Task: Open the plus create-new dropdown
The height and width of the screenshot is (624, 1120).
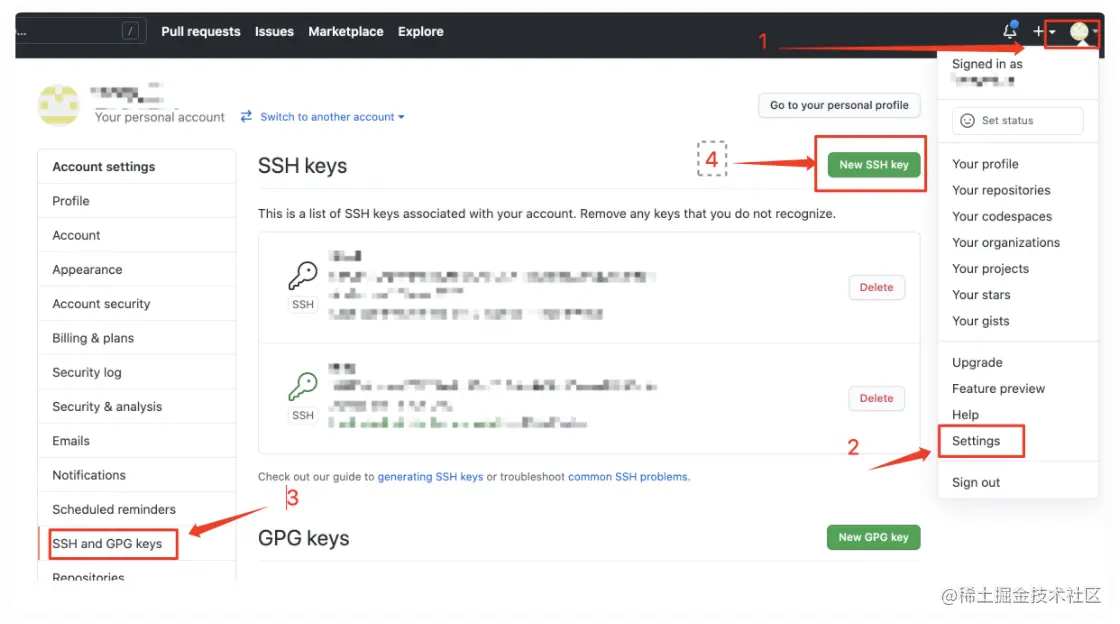Action: [1043, 31]
